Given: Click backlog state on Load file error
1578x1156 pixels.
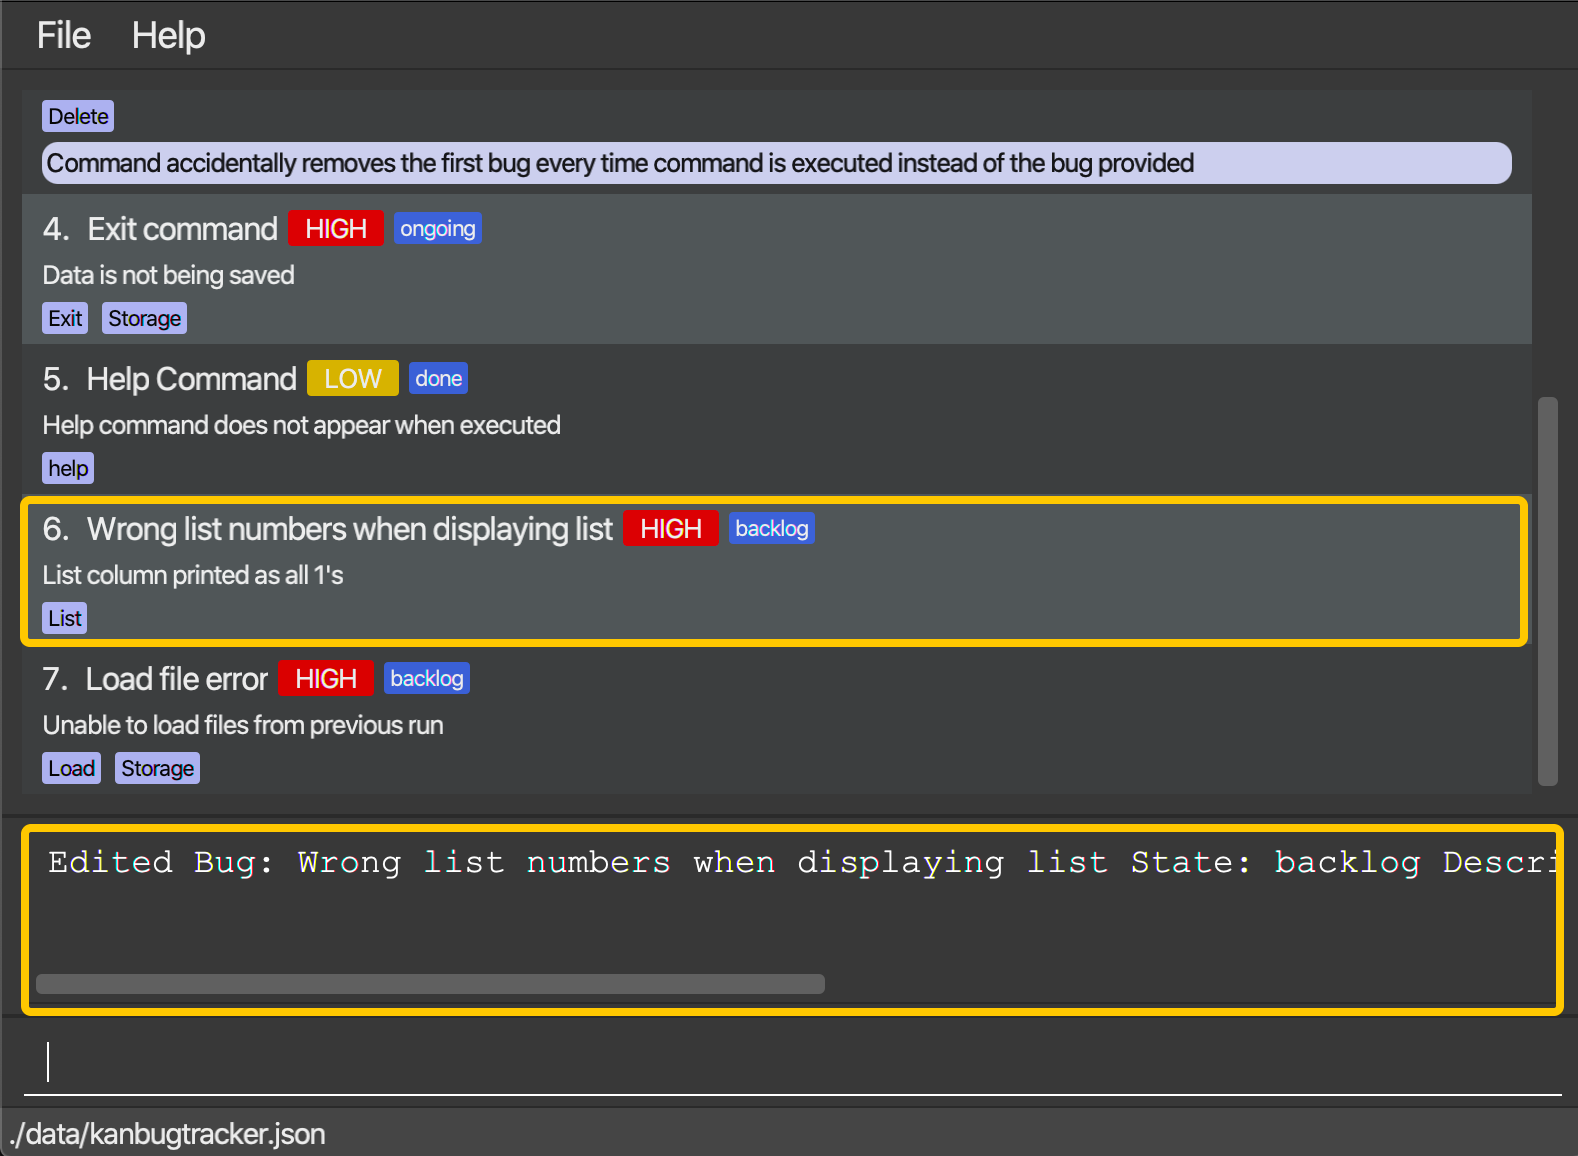Looking at the screenshot, I should (x=427, y=679).
